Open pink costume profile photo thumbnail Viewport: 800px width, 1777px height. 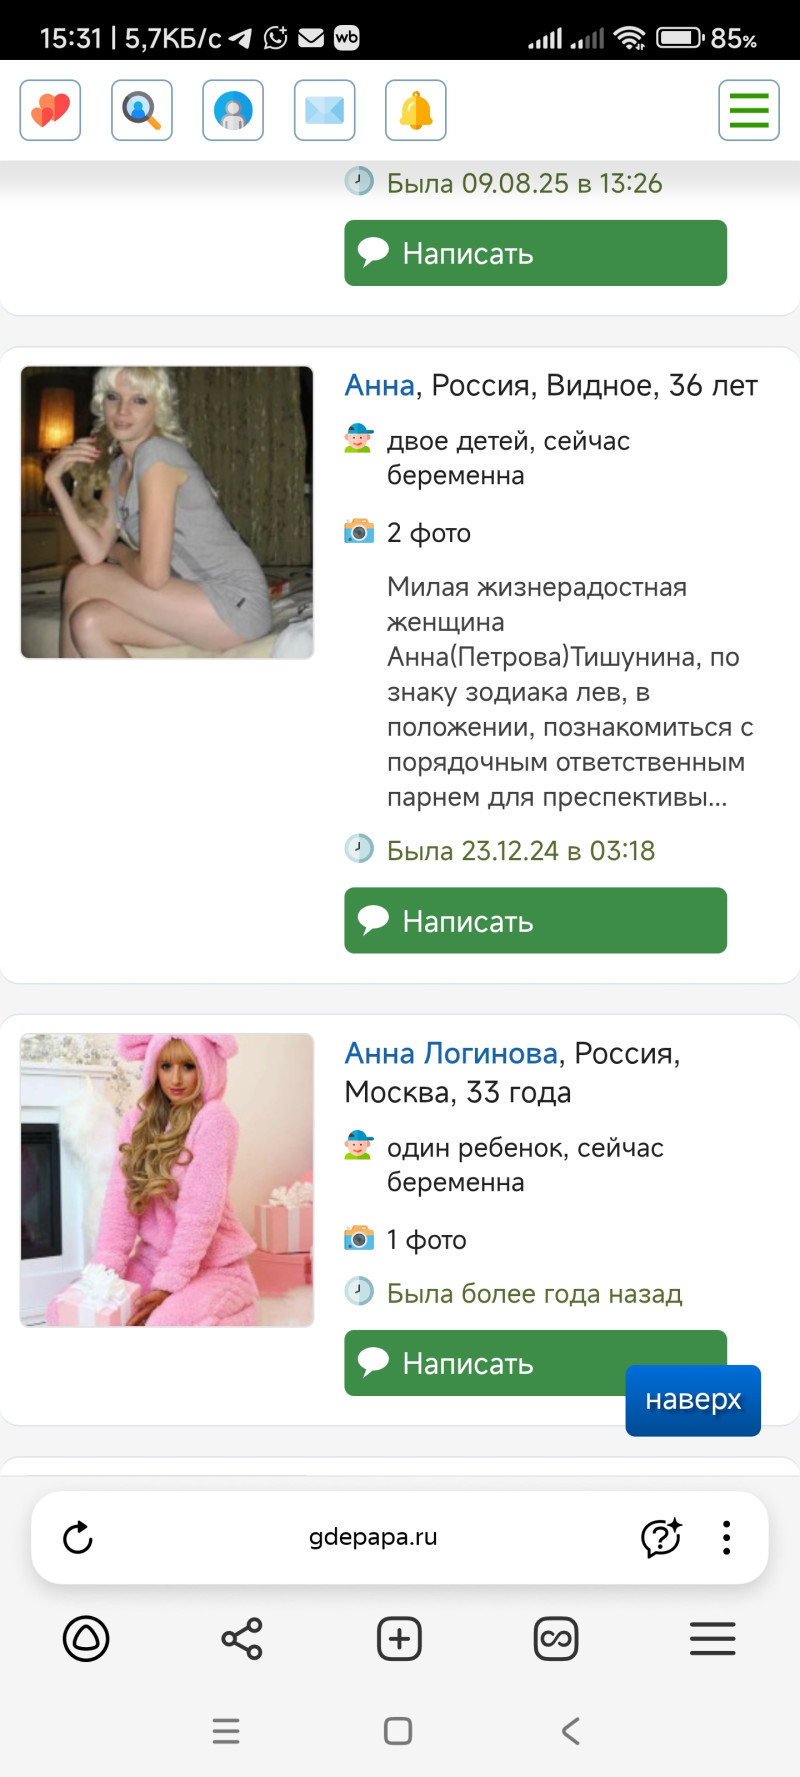(167, 1180)
